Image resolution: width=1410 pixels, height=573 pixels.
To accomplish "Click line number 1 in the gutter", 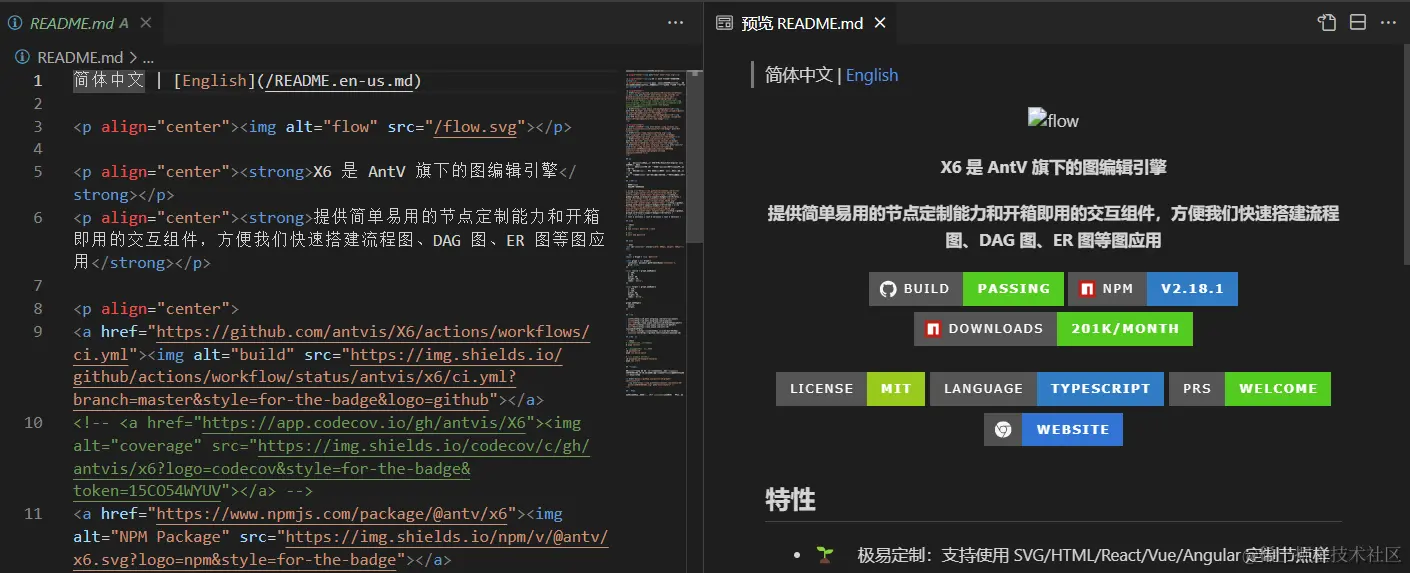I will (38, 81).
